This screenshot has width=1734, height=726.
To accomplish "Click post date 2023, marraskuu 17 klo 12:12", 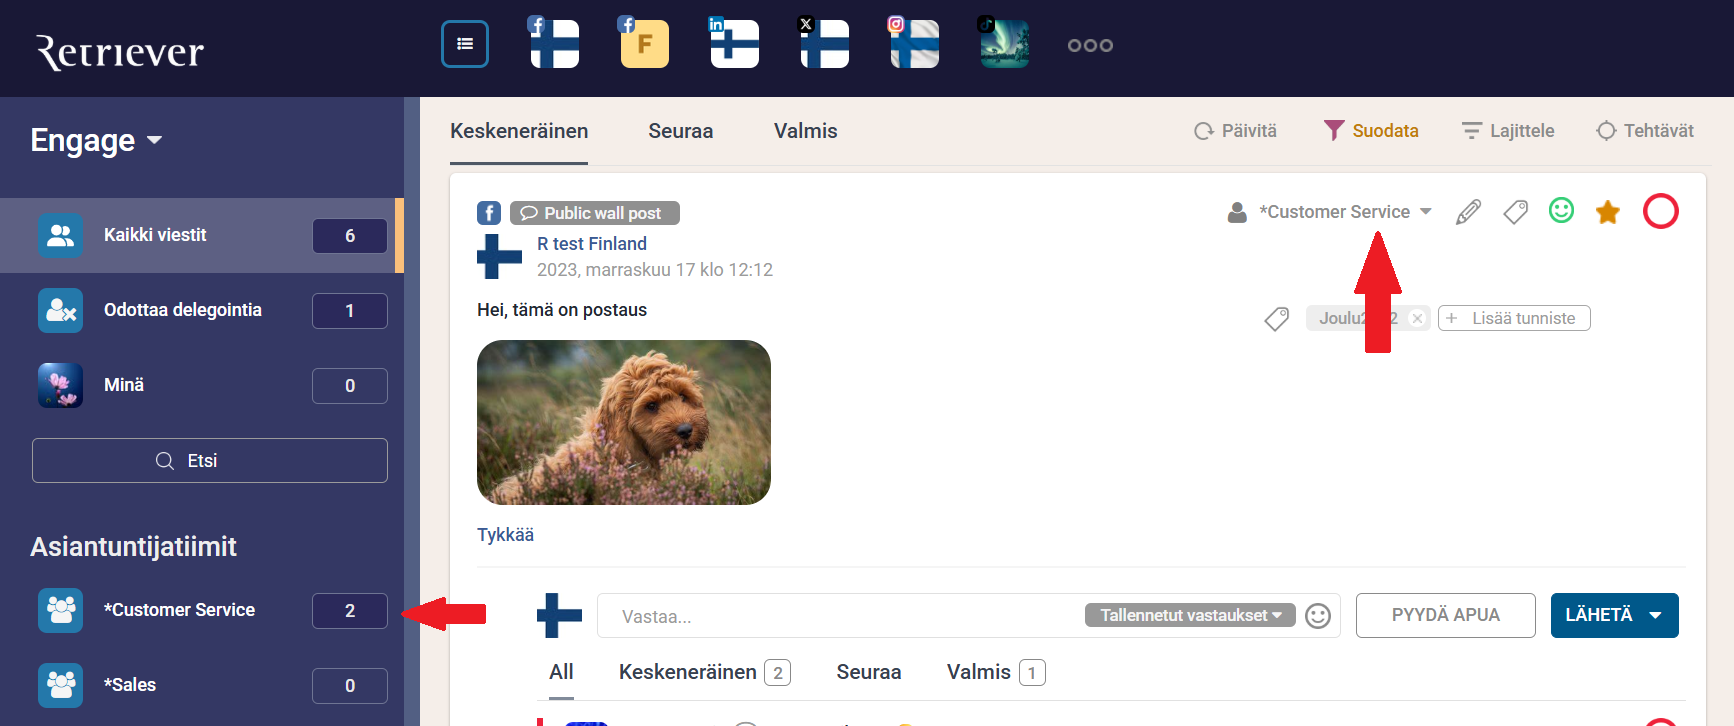I will (655, 270).
